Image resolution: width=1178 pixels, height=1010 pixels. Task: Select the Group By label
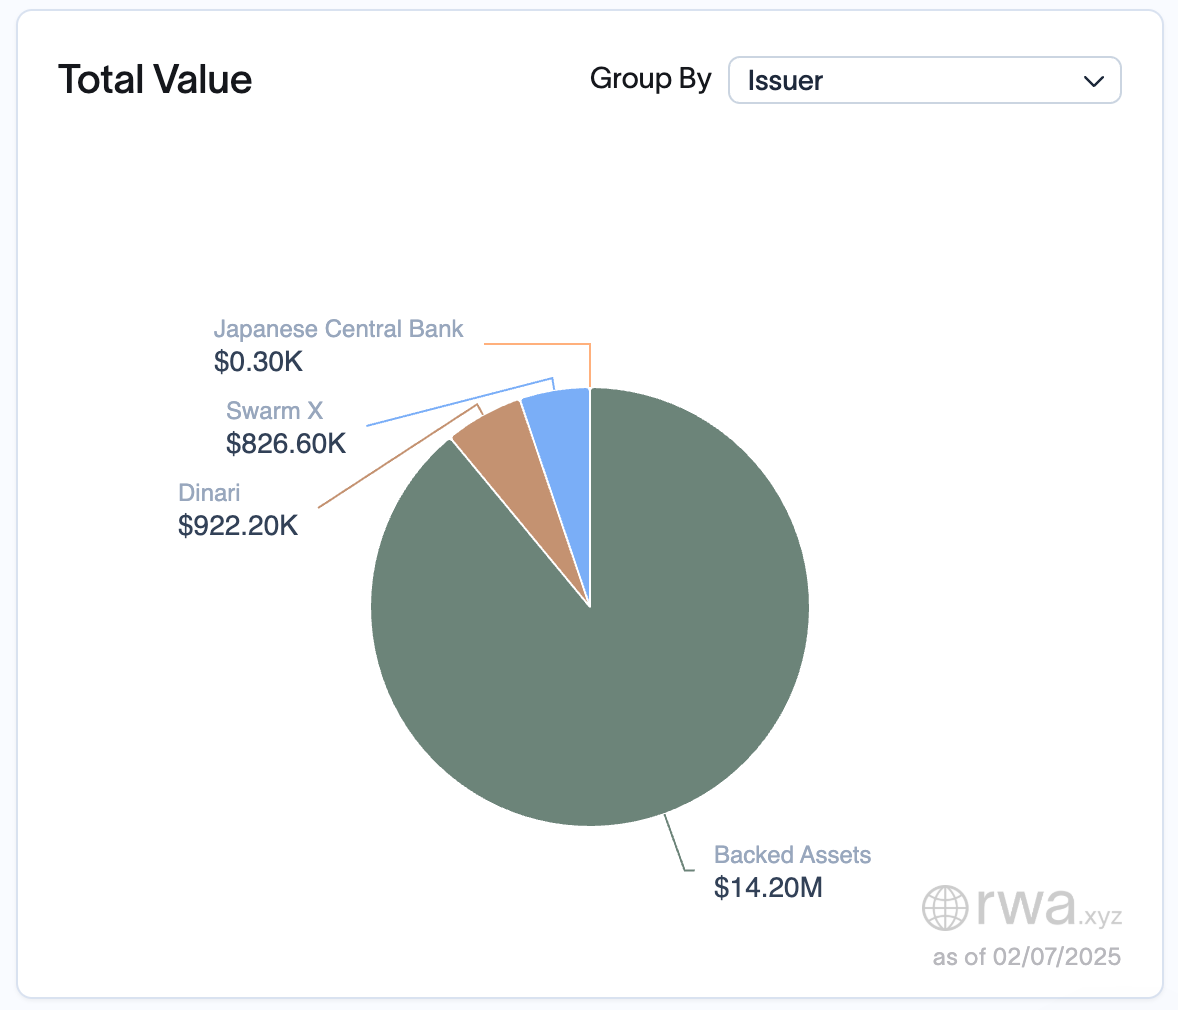point(651,79)
